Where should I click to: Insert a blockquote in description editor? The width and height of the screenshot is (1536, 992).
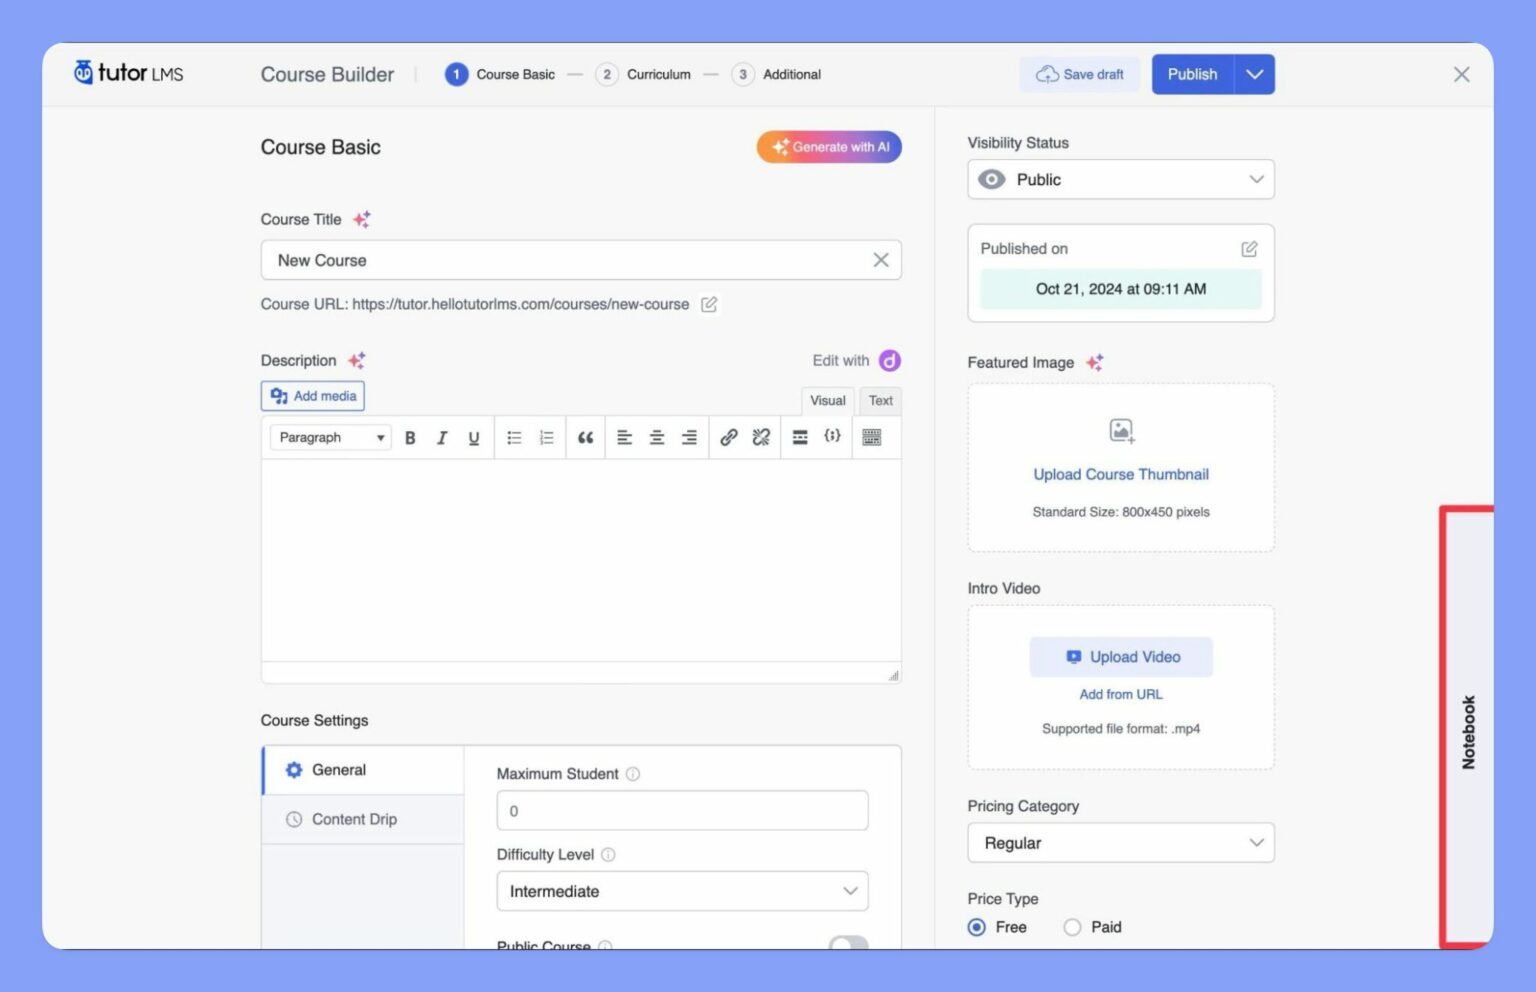(585, 438)
